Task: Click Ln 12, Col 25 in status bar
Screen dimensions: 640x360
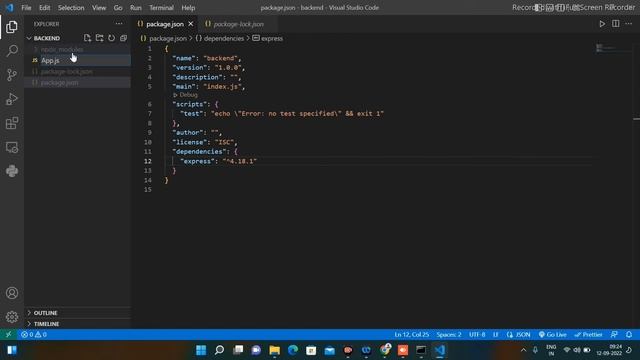Action: click(411, 334)
